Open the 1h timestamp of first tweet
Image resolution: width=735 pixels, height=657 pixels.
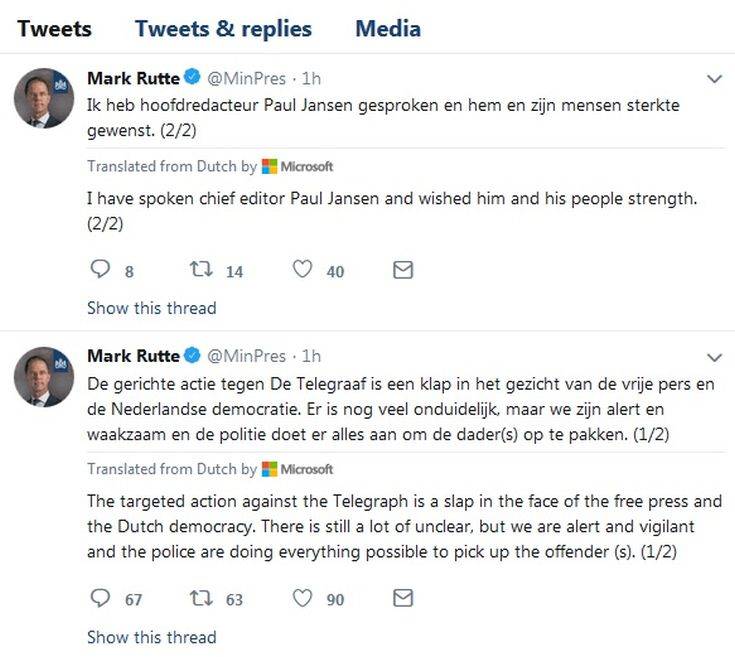[x=311, y=78]
